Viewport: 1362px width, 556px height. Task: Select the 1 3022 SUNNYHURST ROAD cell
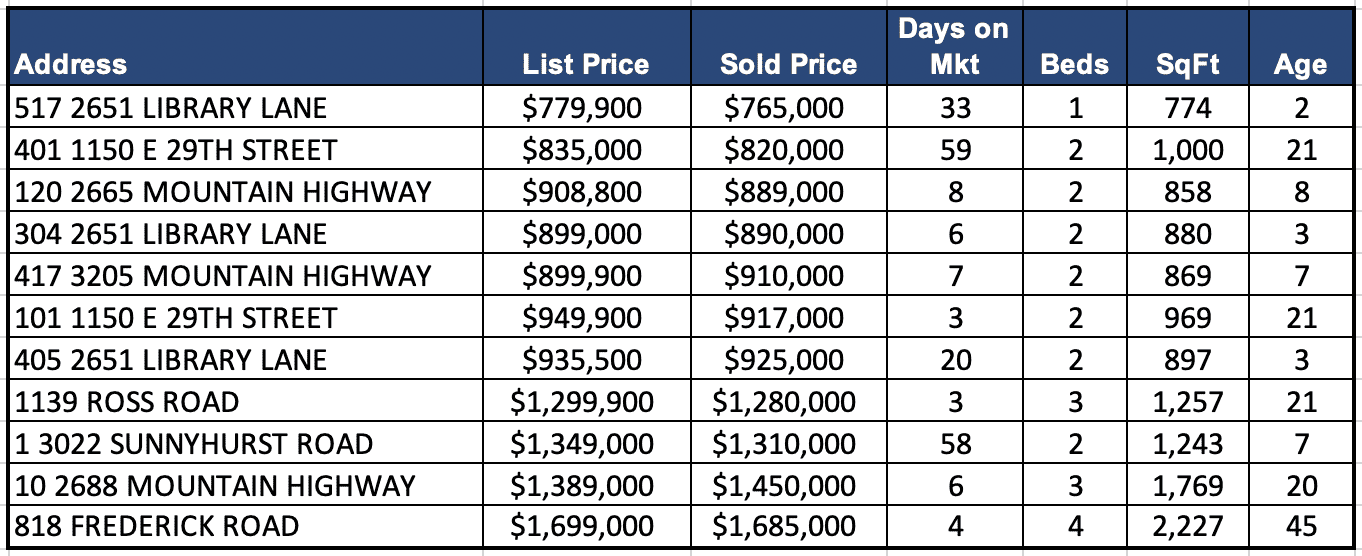pos(194,443)
